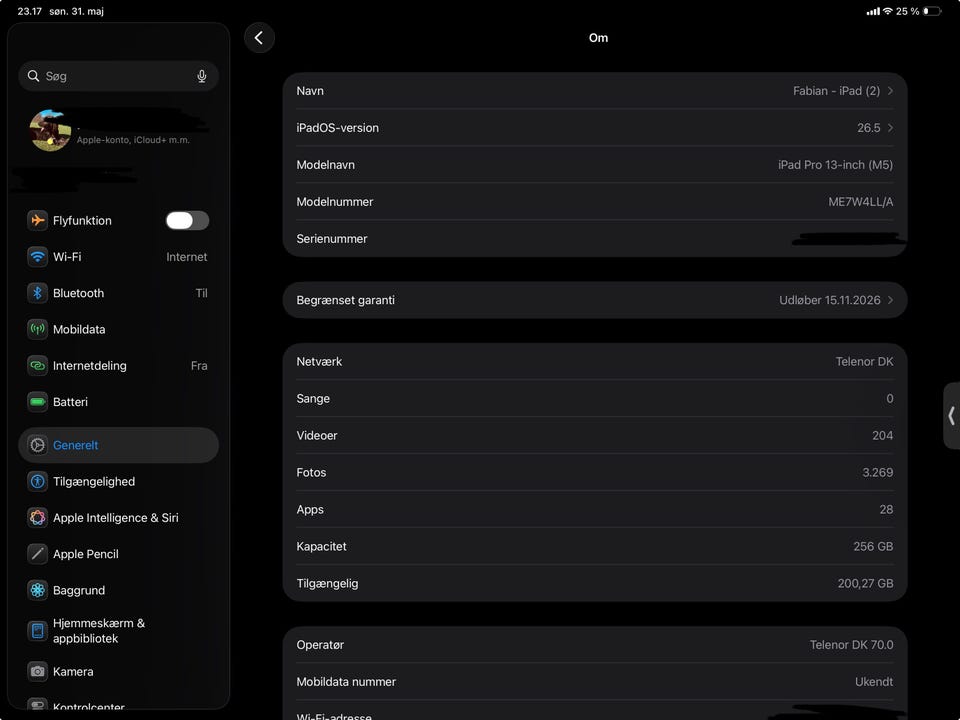Tap the Bluetooth status value Til
Screen dimensions: 960x720
(x=201, y=293)
